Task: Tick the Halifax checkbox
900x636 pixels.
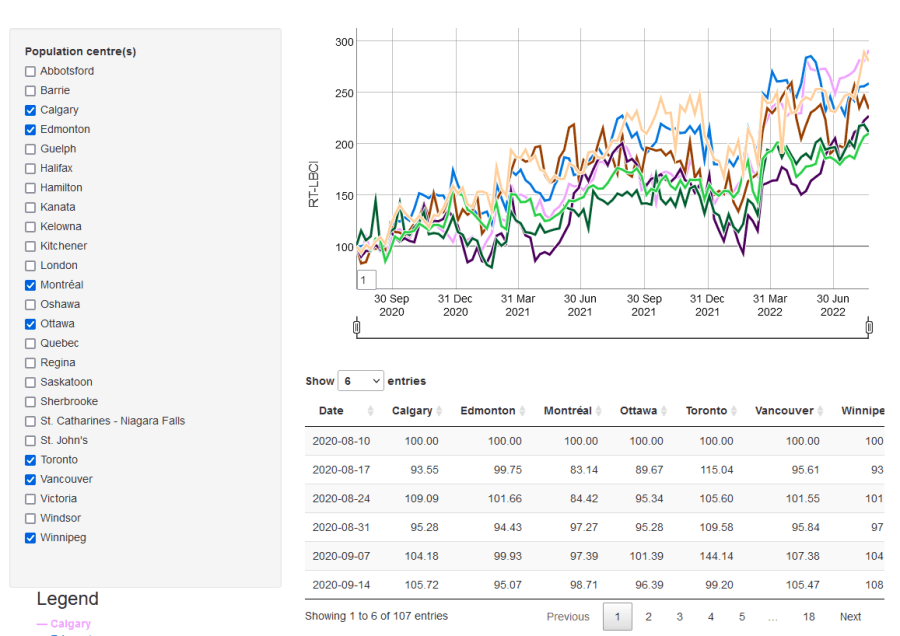Action: coord(30,169)
